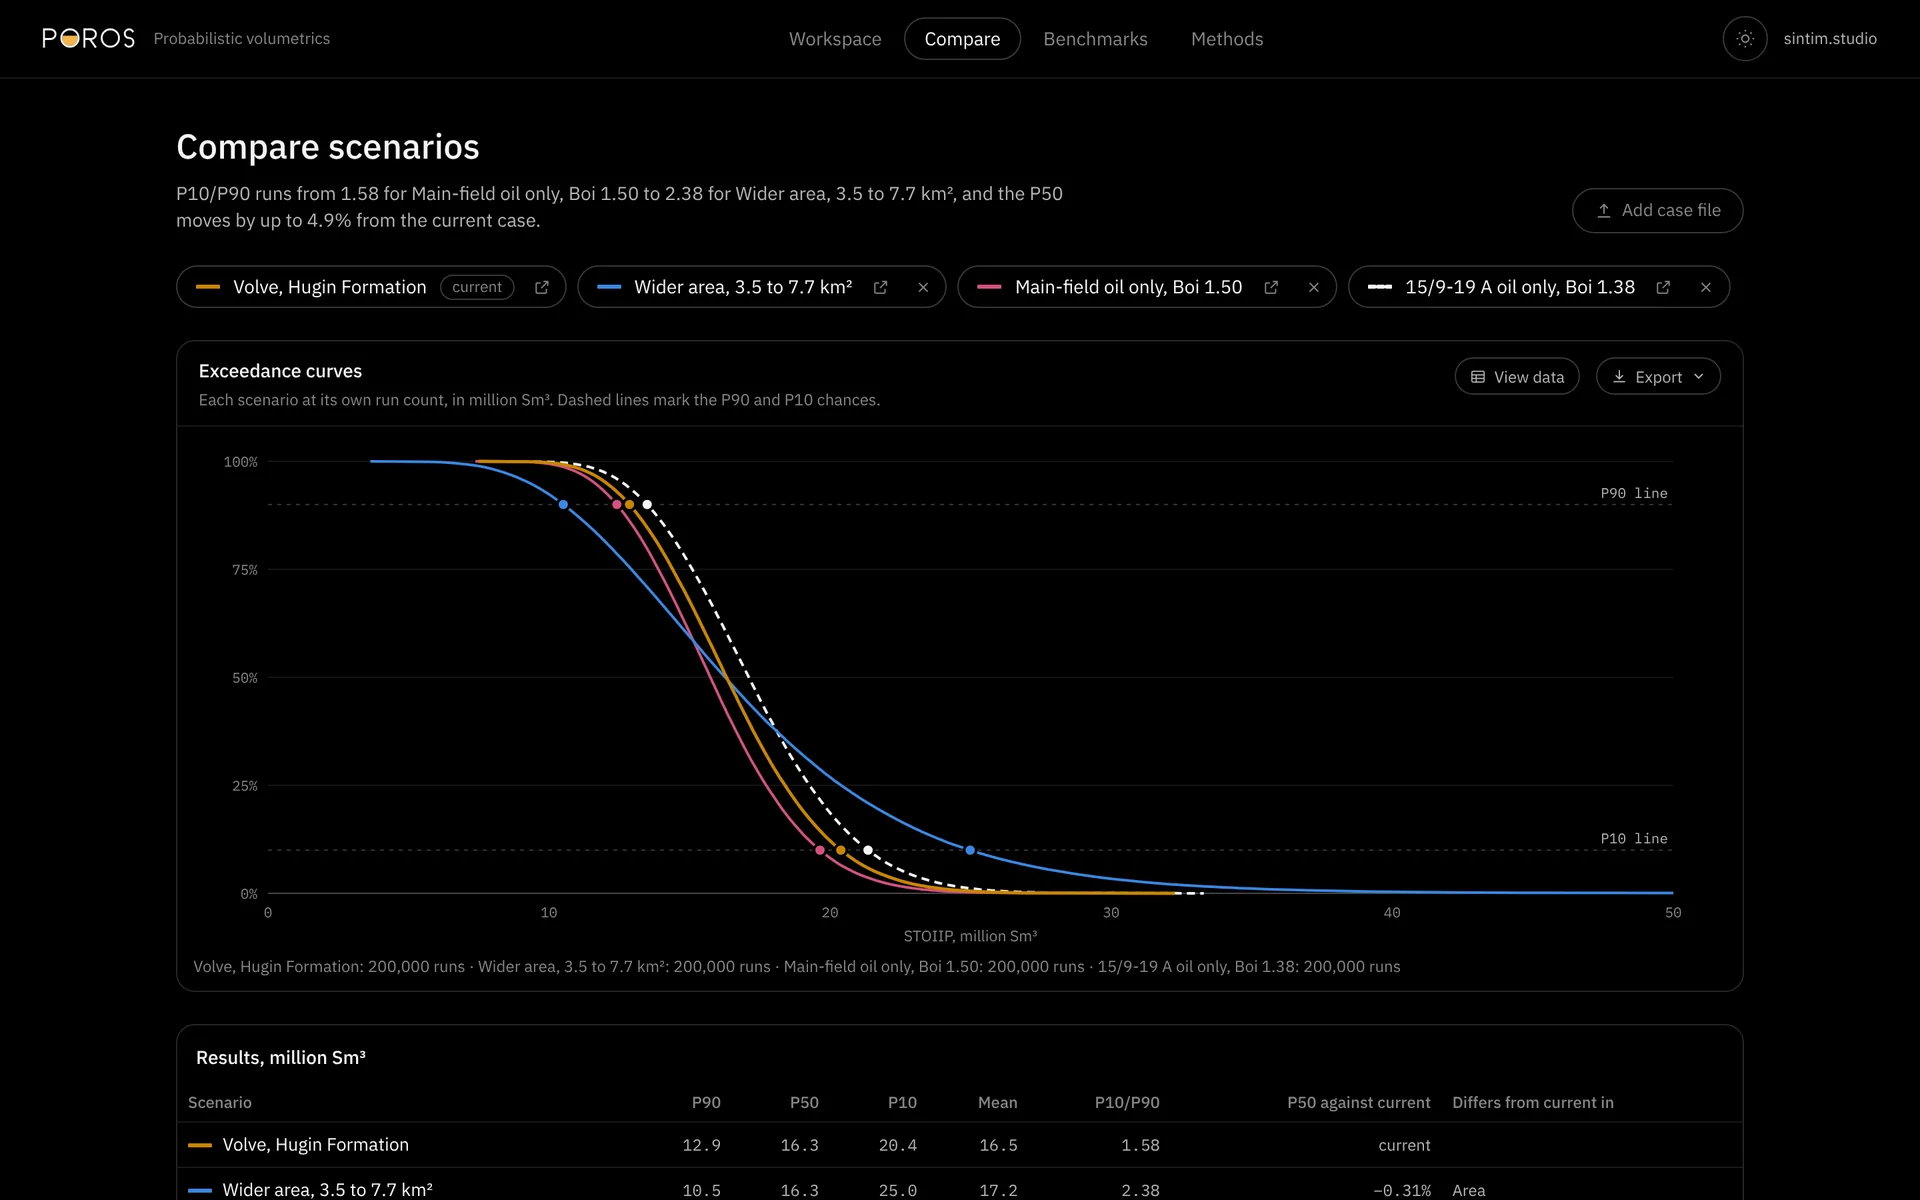Click the pink Main-field oil only chip swatch
1920x1200 pixels.
tap(989, 287)
